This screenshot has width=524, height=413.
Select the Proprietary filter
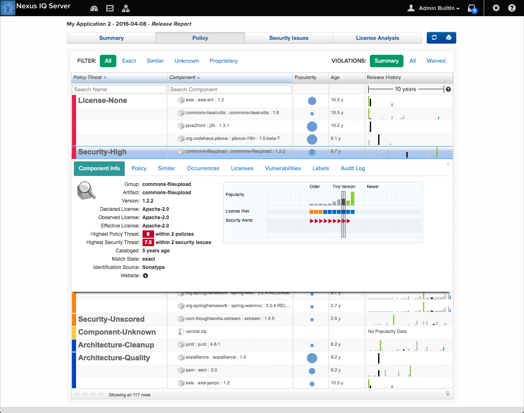tap(224, 61)
